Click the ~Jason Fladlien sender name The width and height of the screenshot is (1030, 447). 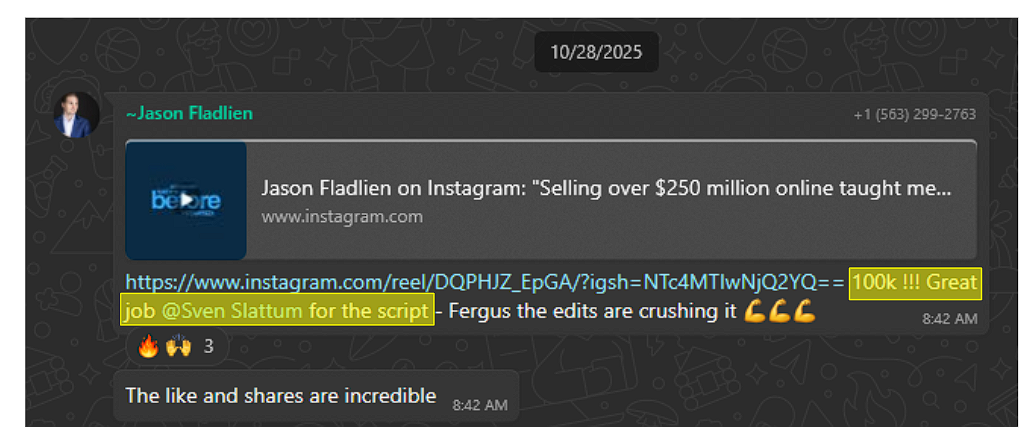pos(189,113)
